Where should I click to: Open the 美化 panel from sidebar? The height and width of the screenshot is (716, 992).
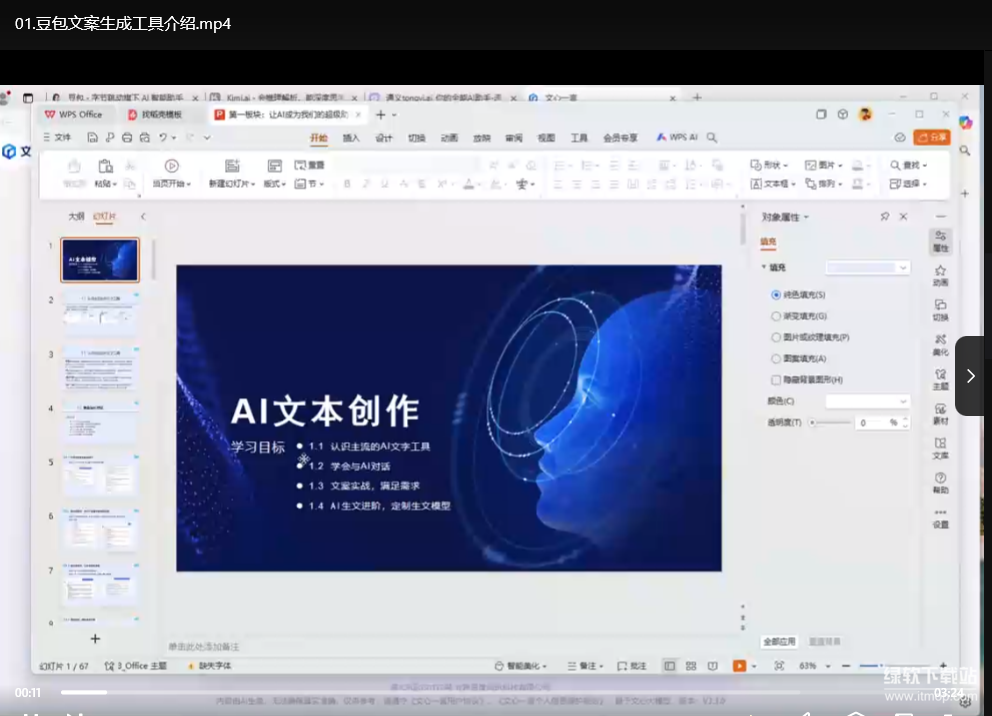coord(940,344)
